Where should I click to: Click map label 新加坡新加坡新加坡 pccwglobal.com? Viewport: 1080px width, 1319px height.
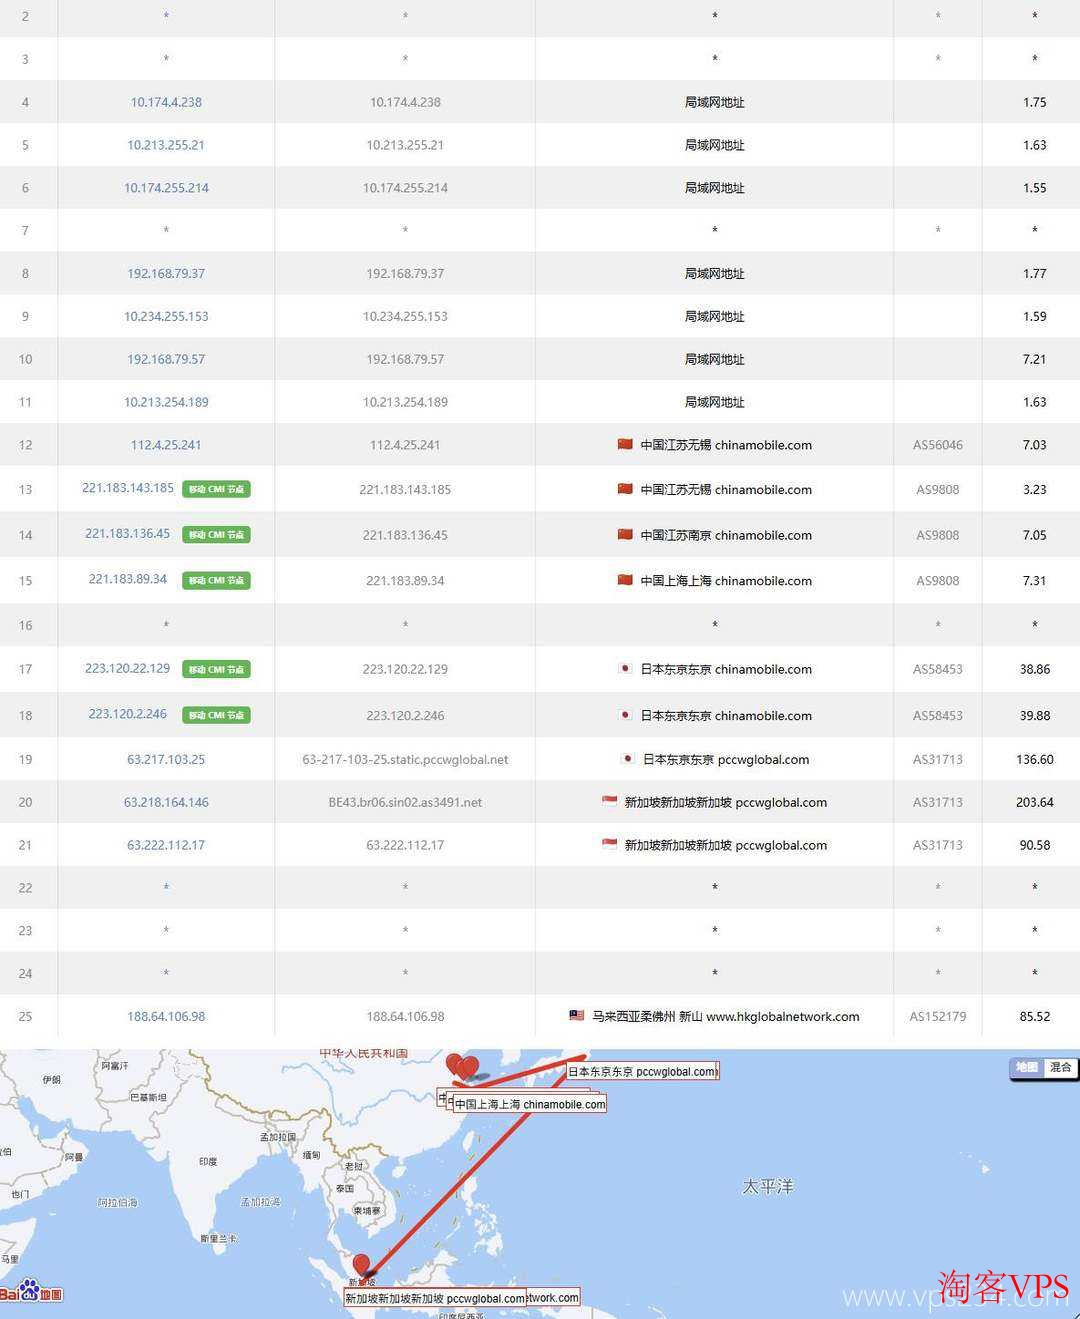coord(435,1298)
